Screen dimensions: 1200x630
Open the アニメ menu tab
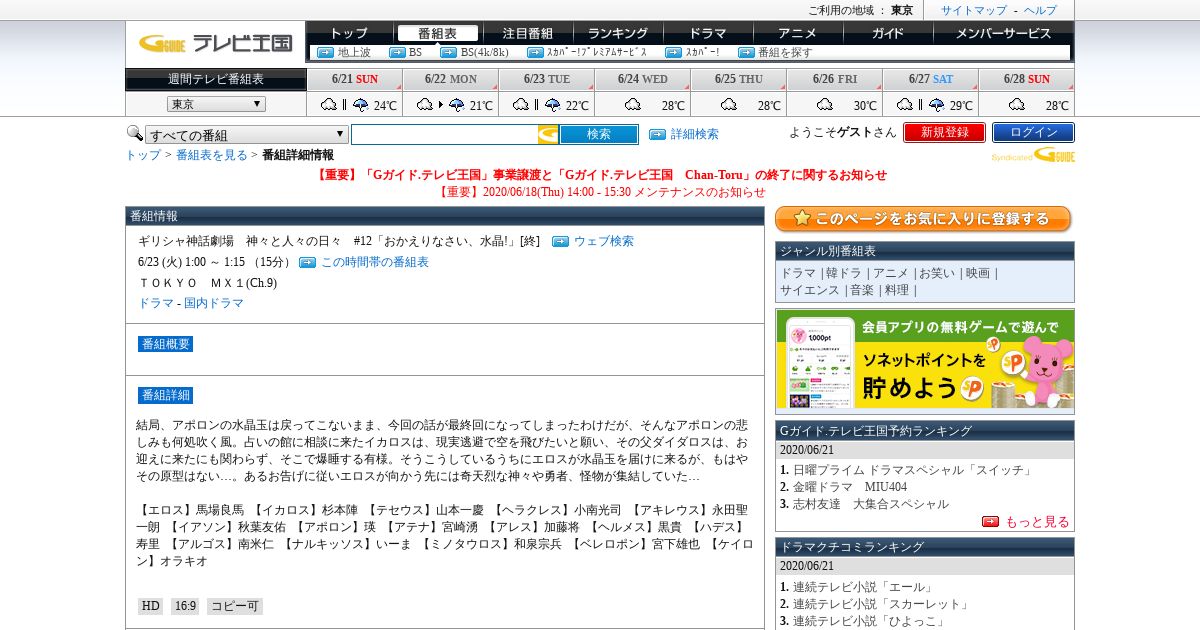(x=797, y=33)
